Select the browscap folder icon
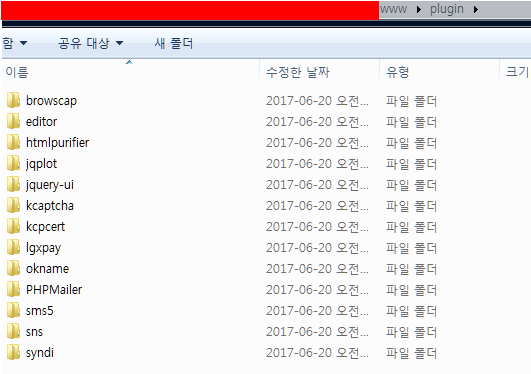 tap(14, 100)
